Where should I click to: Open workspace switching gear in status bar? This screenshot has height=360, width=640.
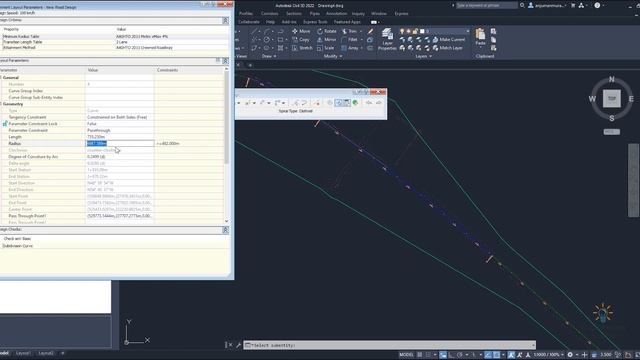570,355
